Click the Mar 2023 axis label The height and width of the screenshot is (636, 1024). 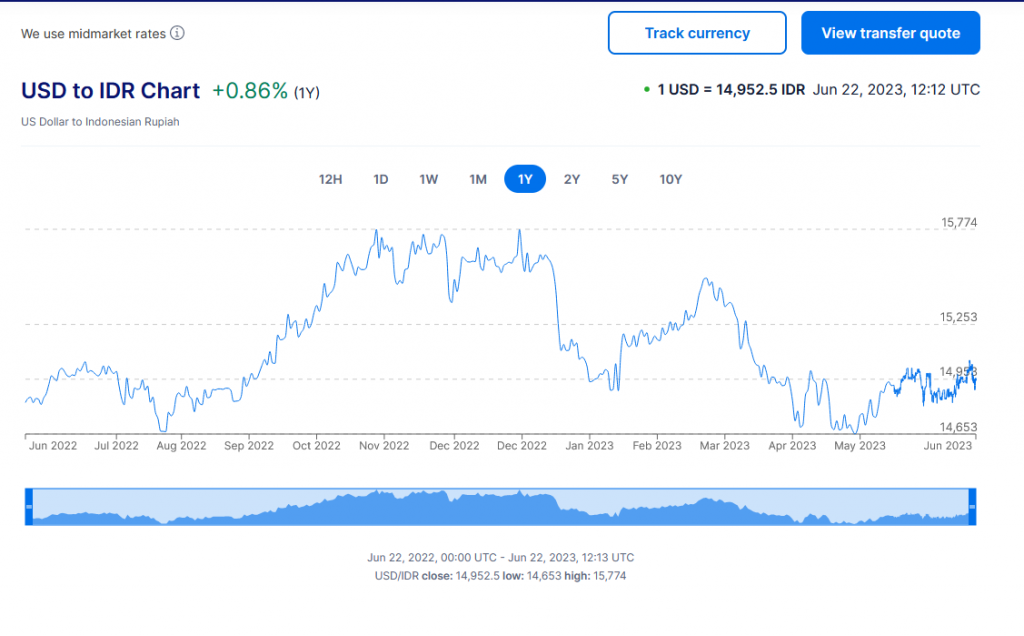point(723,446)
